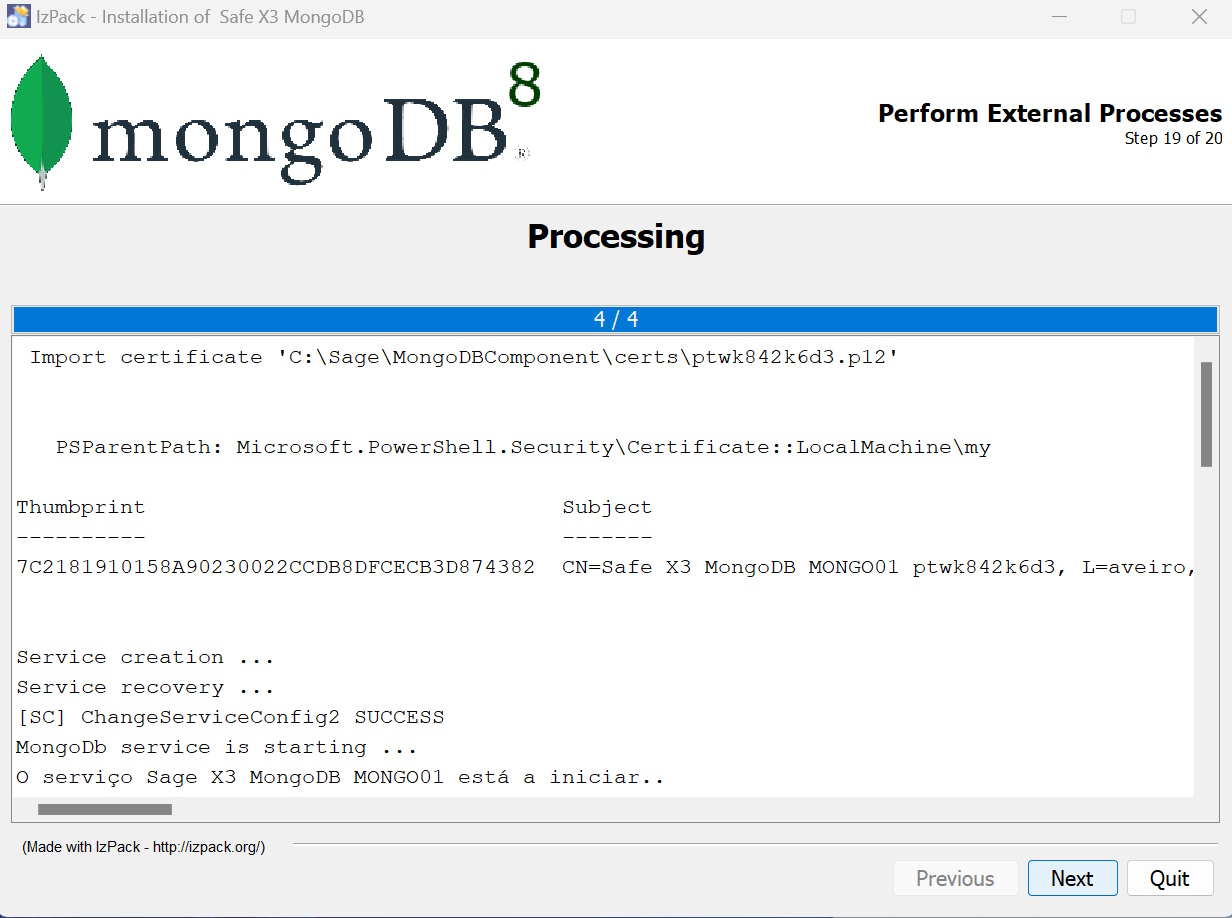This screenshot has height=918, width=1232.
Task: Click the Perform External Processes heading
Action: pos(1049,113)
